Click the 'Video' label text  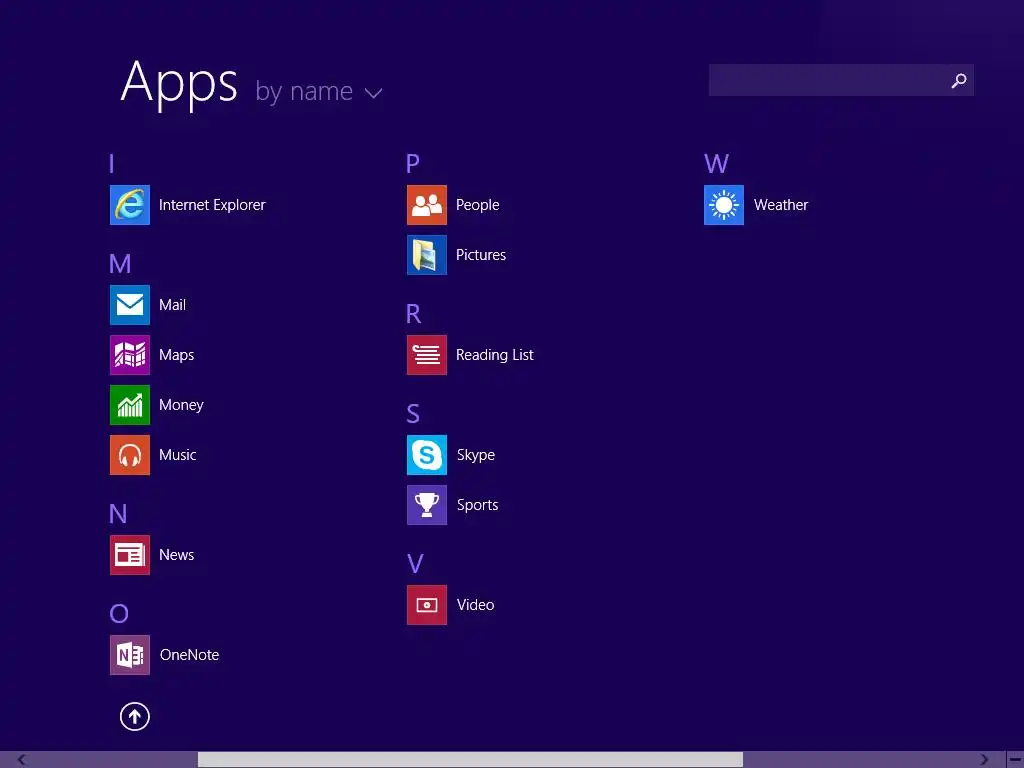(x=475, y=605)
